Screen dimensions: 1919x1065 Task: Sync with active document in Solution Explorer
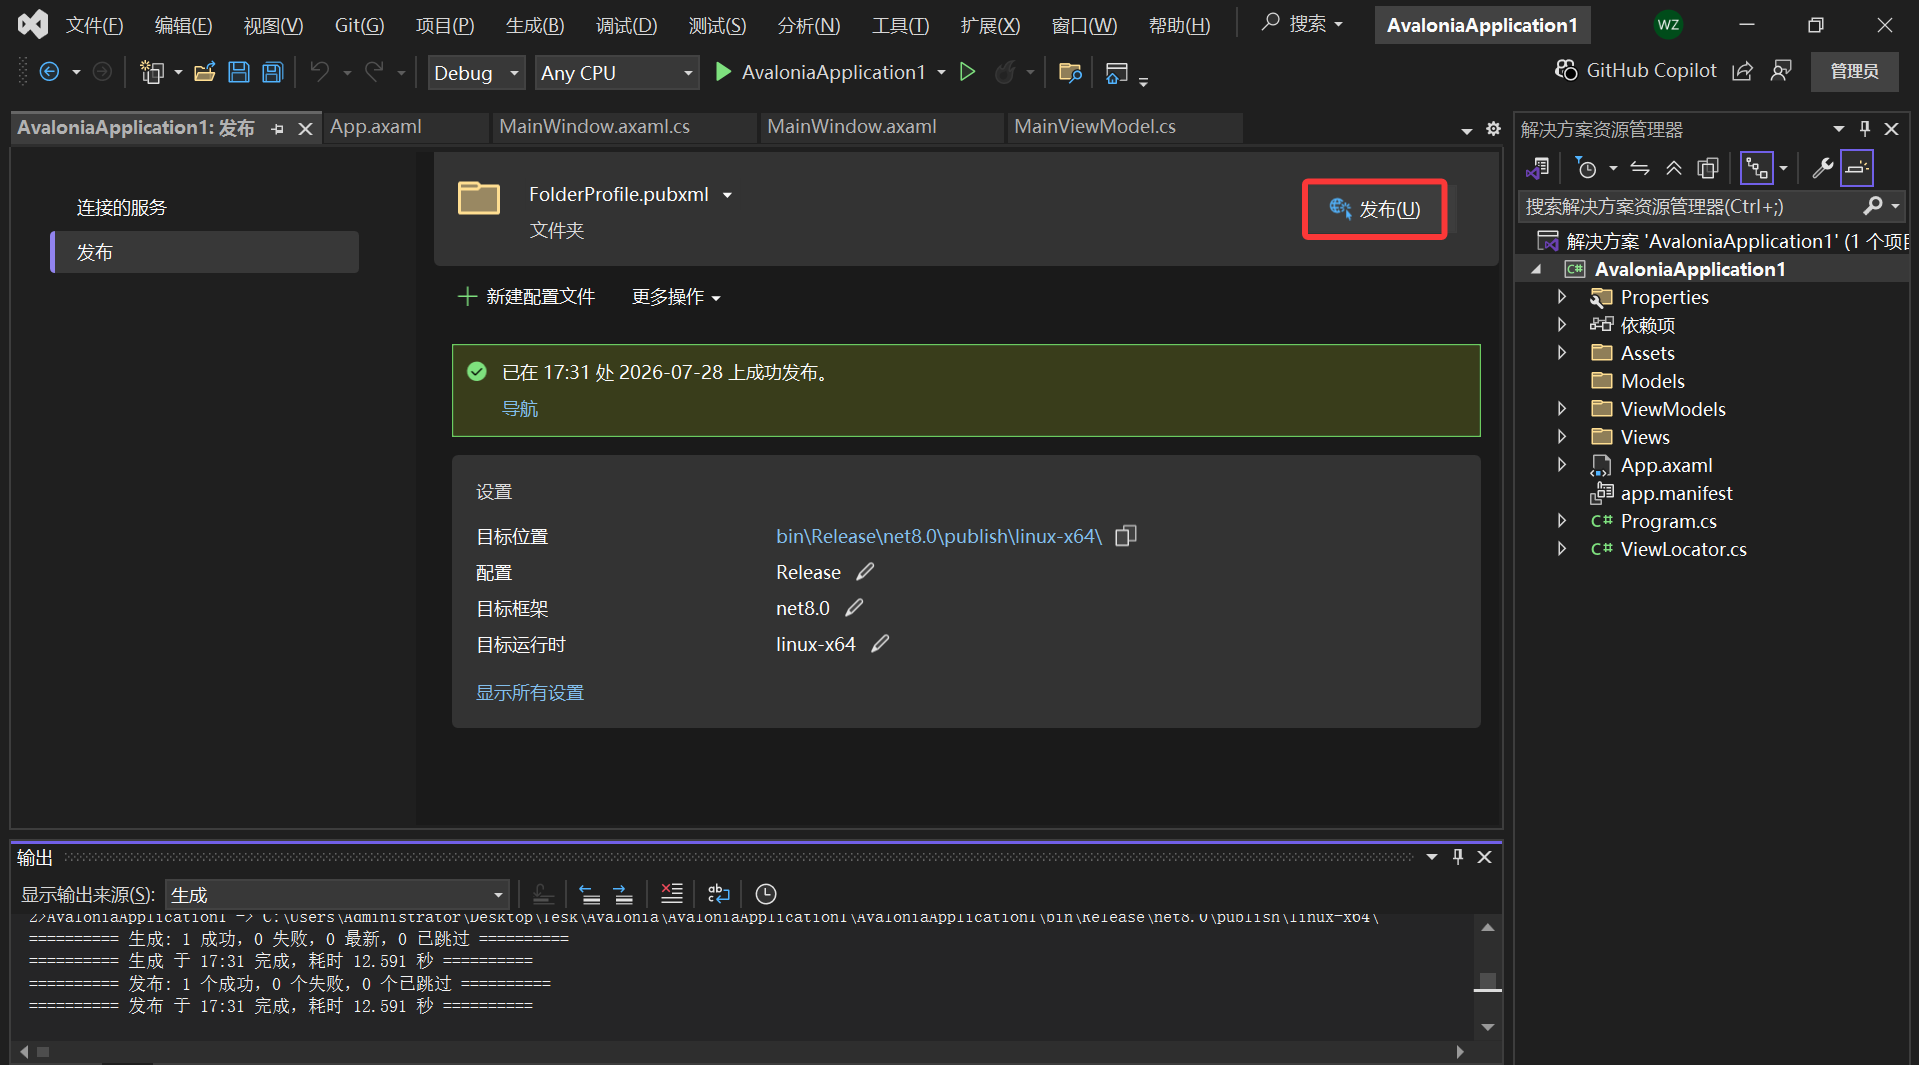pyautogui.click(x=1640, y=168)
